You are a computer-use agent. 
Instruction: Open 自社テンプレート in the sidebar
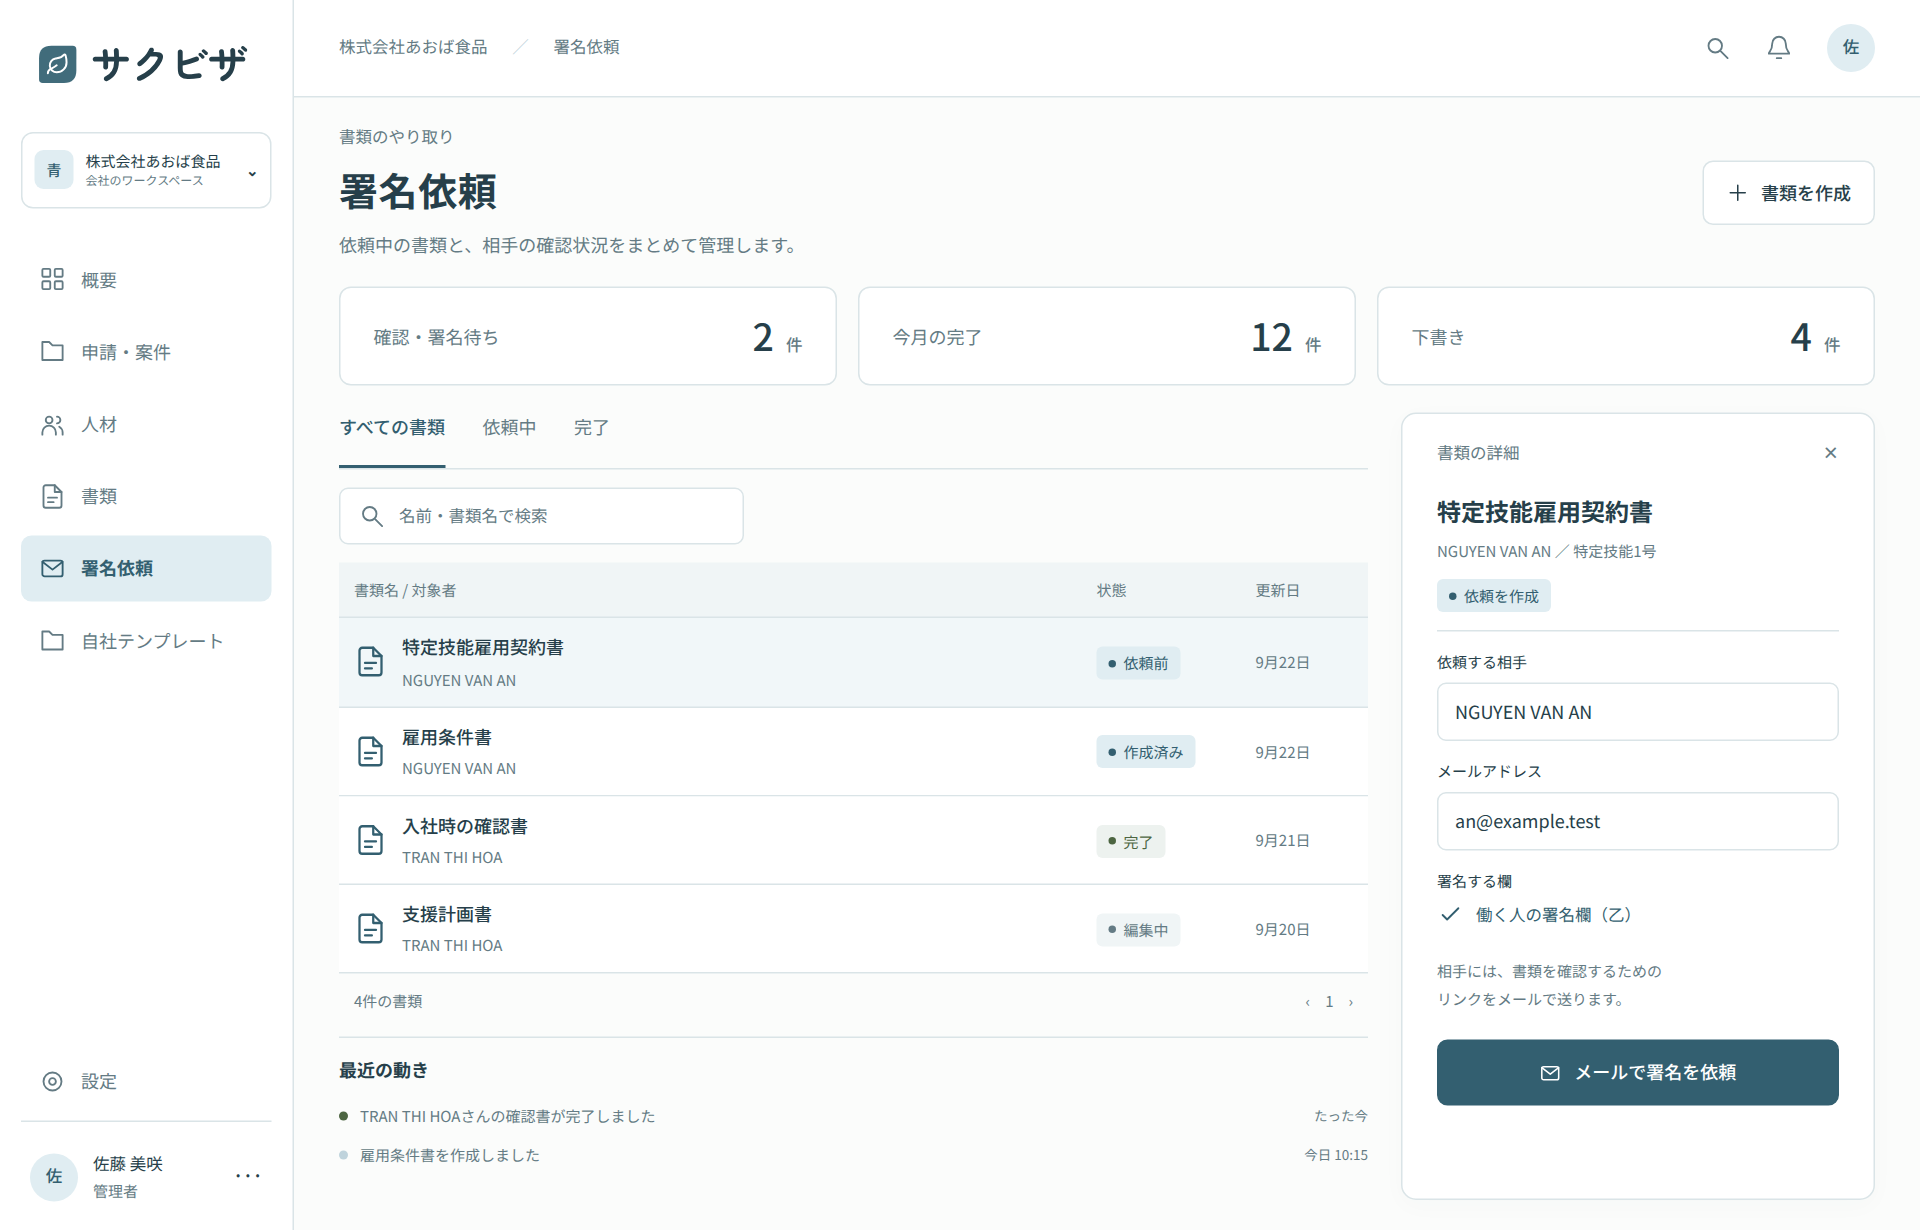pos(146,641)
